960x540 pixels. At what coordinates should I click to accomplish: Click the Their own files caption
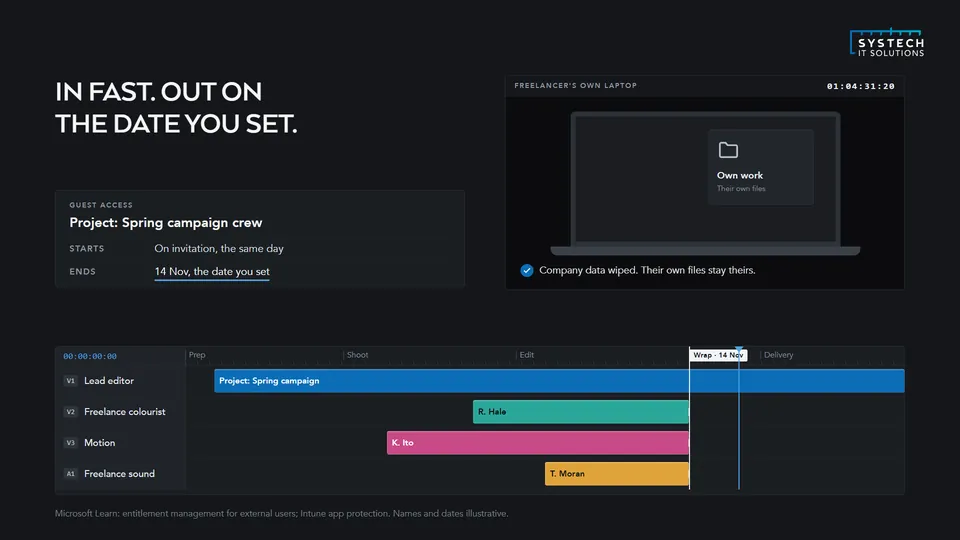point(741,189)
